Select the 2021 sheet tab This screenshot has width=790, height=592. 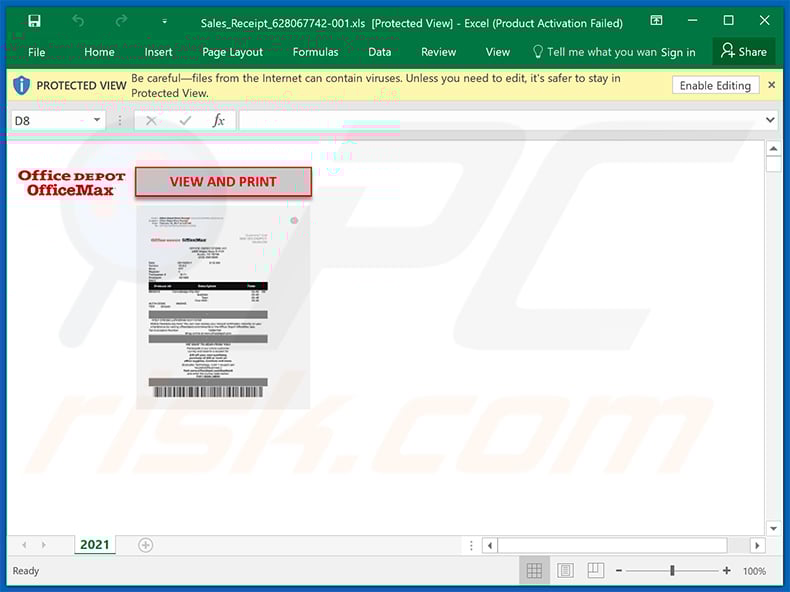click(x=95, y=545)
